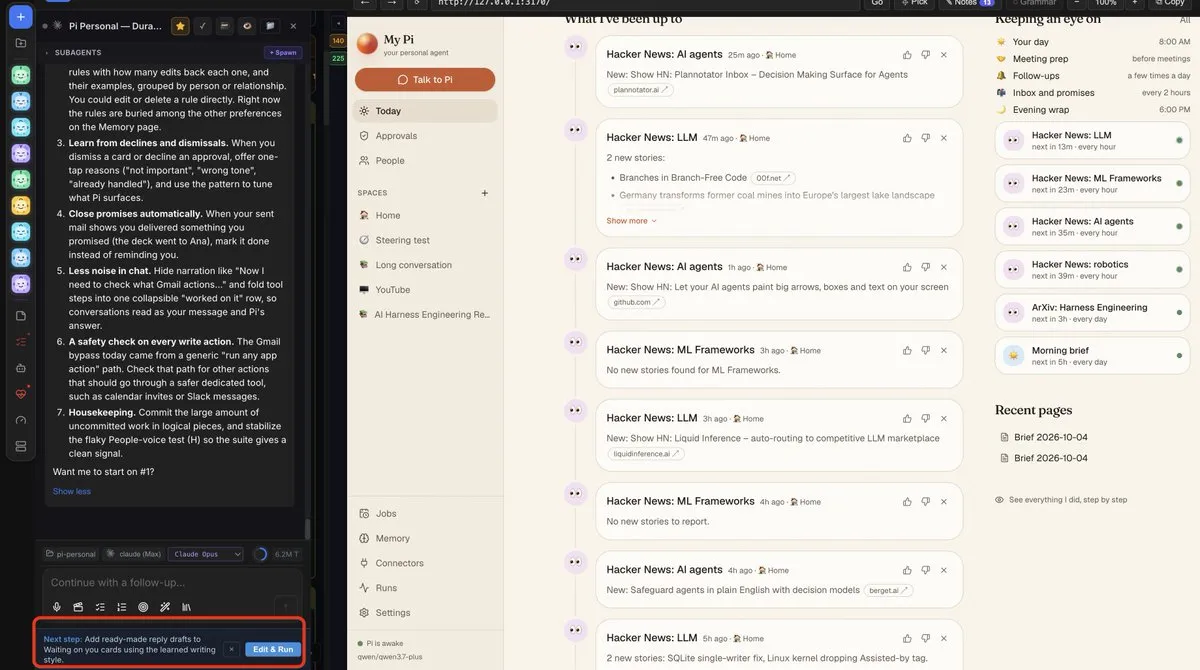
Task: Add a new space with the plus icon
Action: pyautogui.click(x=485, y=193)
